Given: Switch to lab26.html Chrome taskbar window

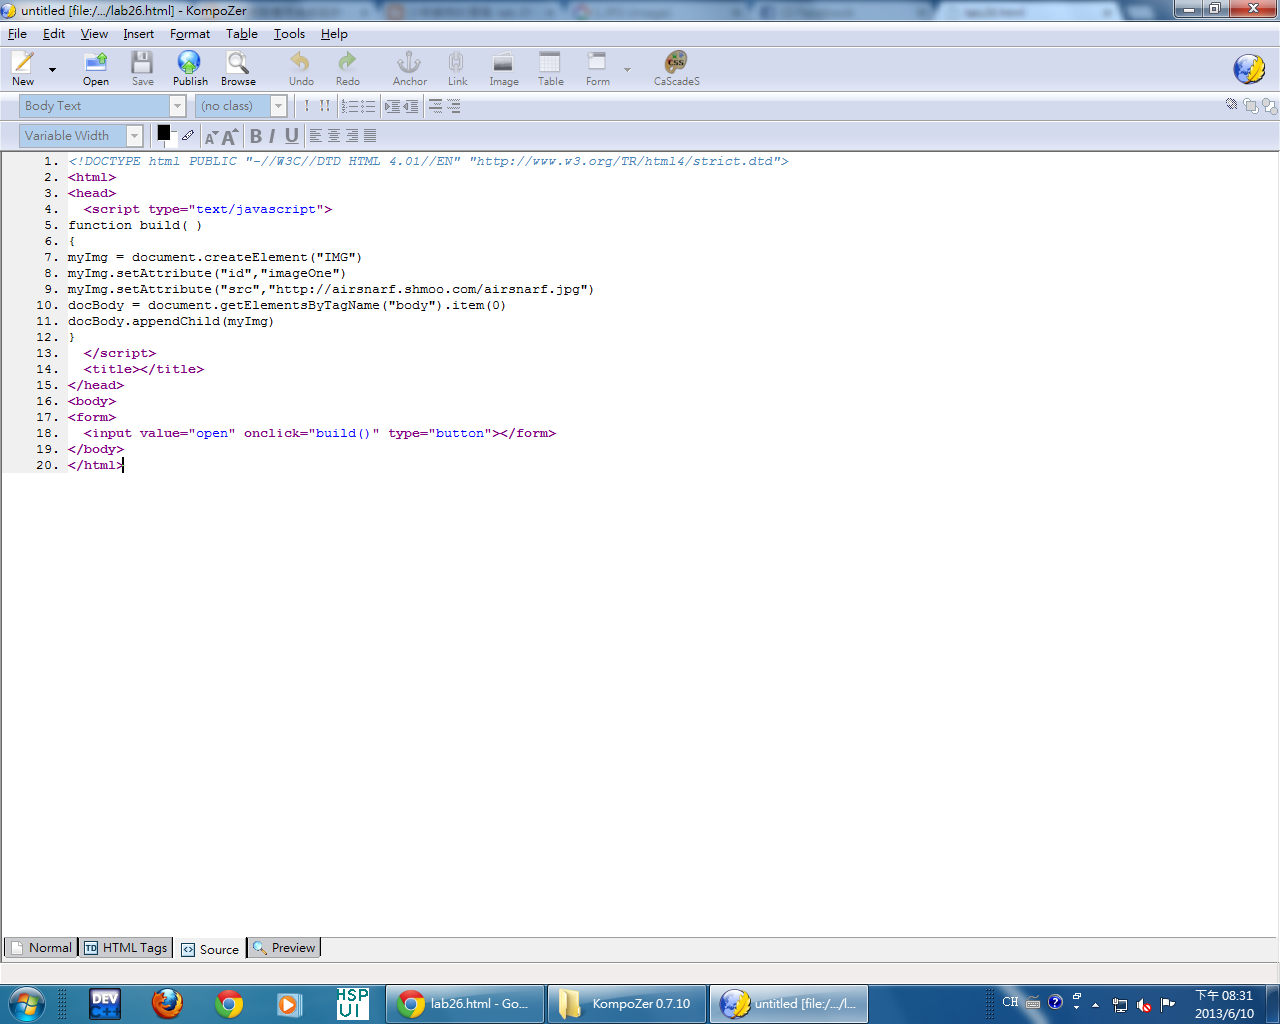Looking at the screenshot, I should pos(465,1004).
